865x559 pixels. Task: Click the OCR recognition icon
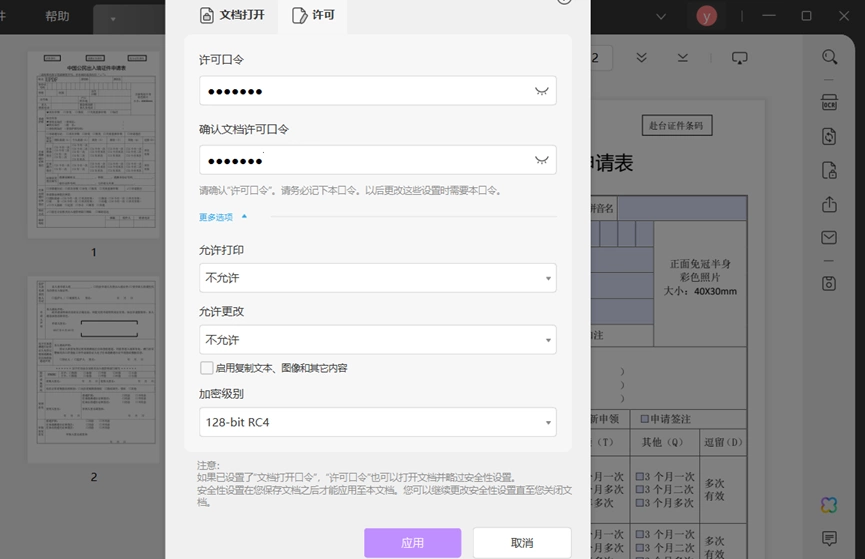coord(829,103)
